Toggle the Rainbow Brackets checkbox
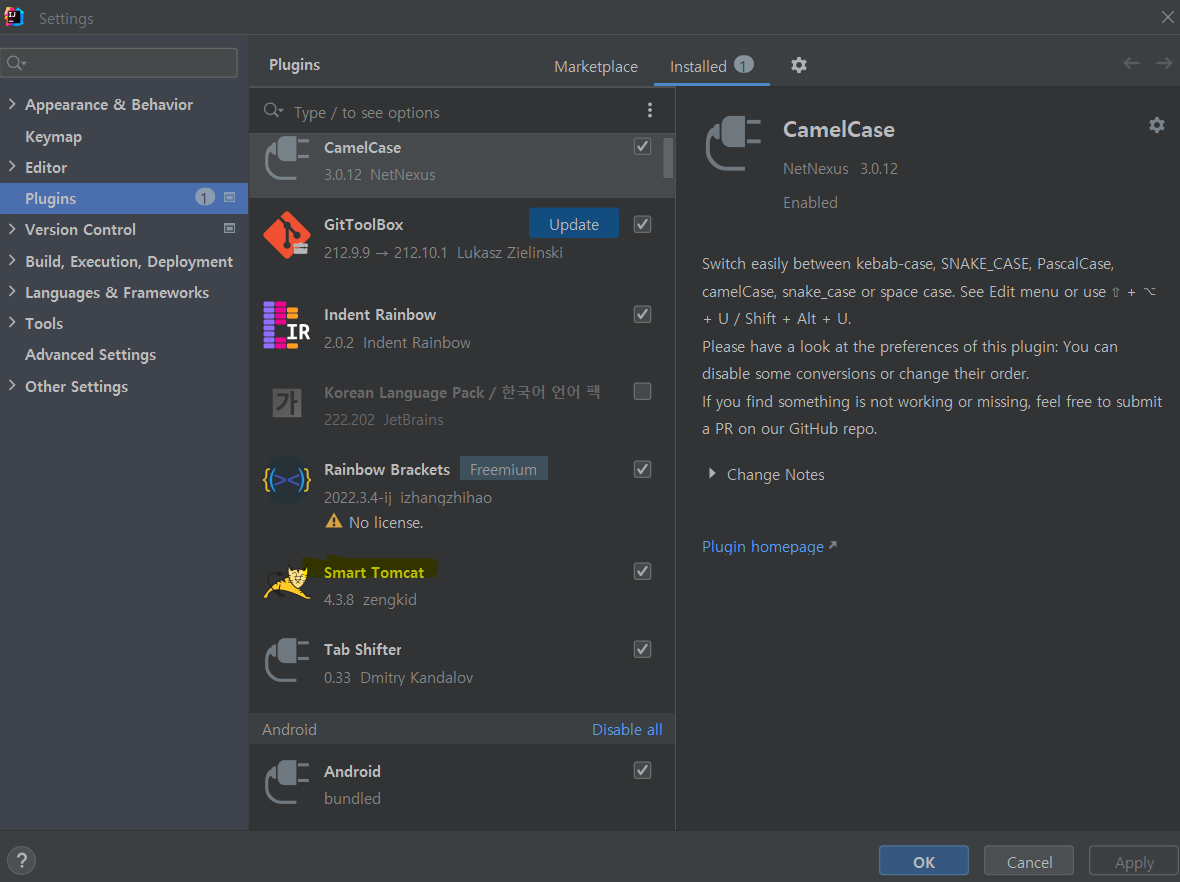1180x882 pixels. pos(642,469)
